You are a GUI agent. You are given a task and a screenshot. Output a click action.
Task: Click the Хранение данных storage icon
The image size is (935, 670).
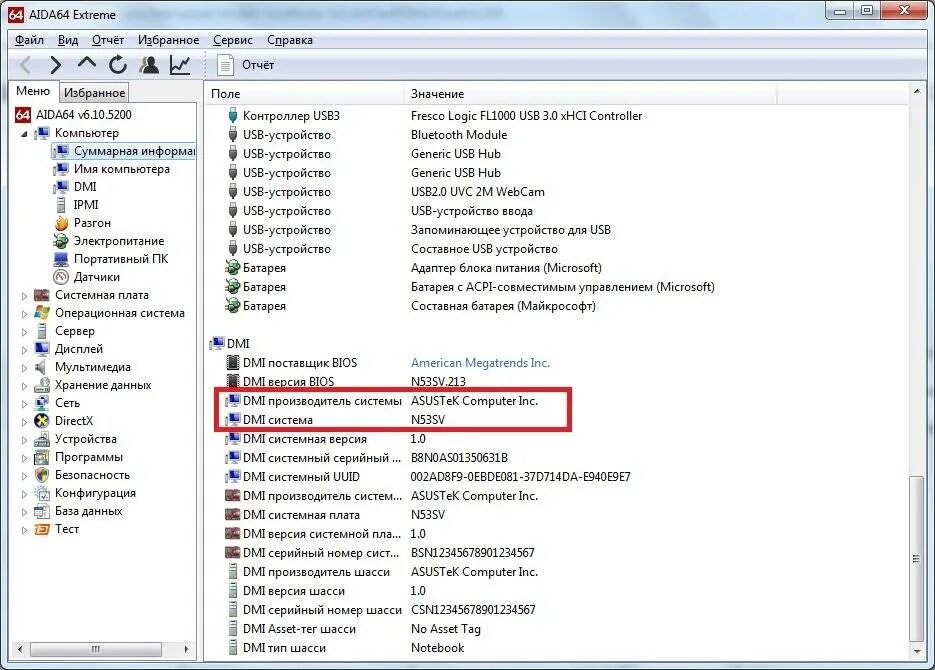pos(42,385)
